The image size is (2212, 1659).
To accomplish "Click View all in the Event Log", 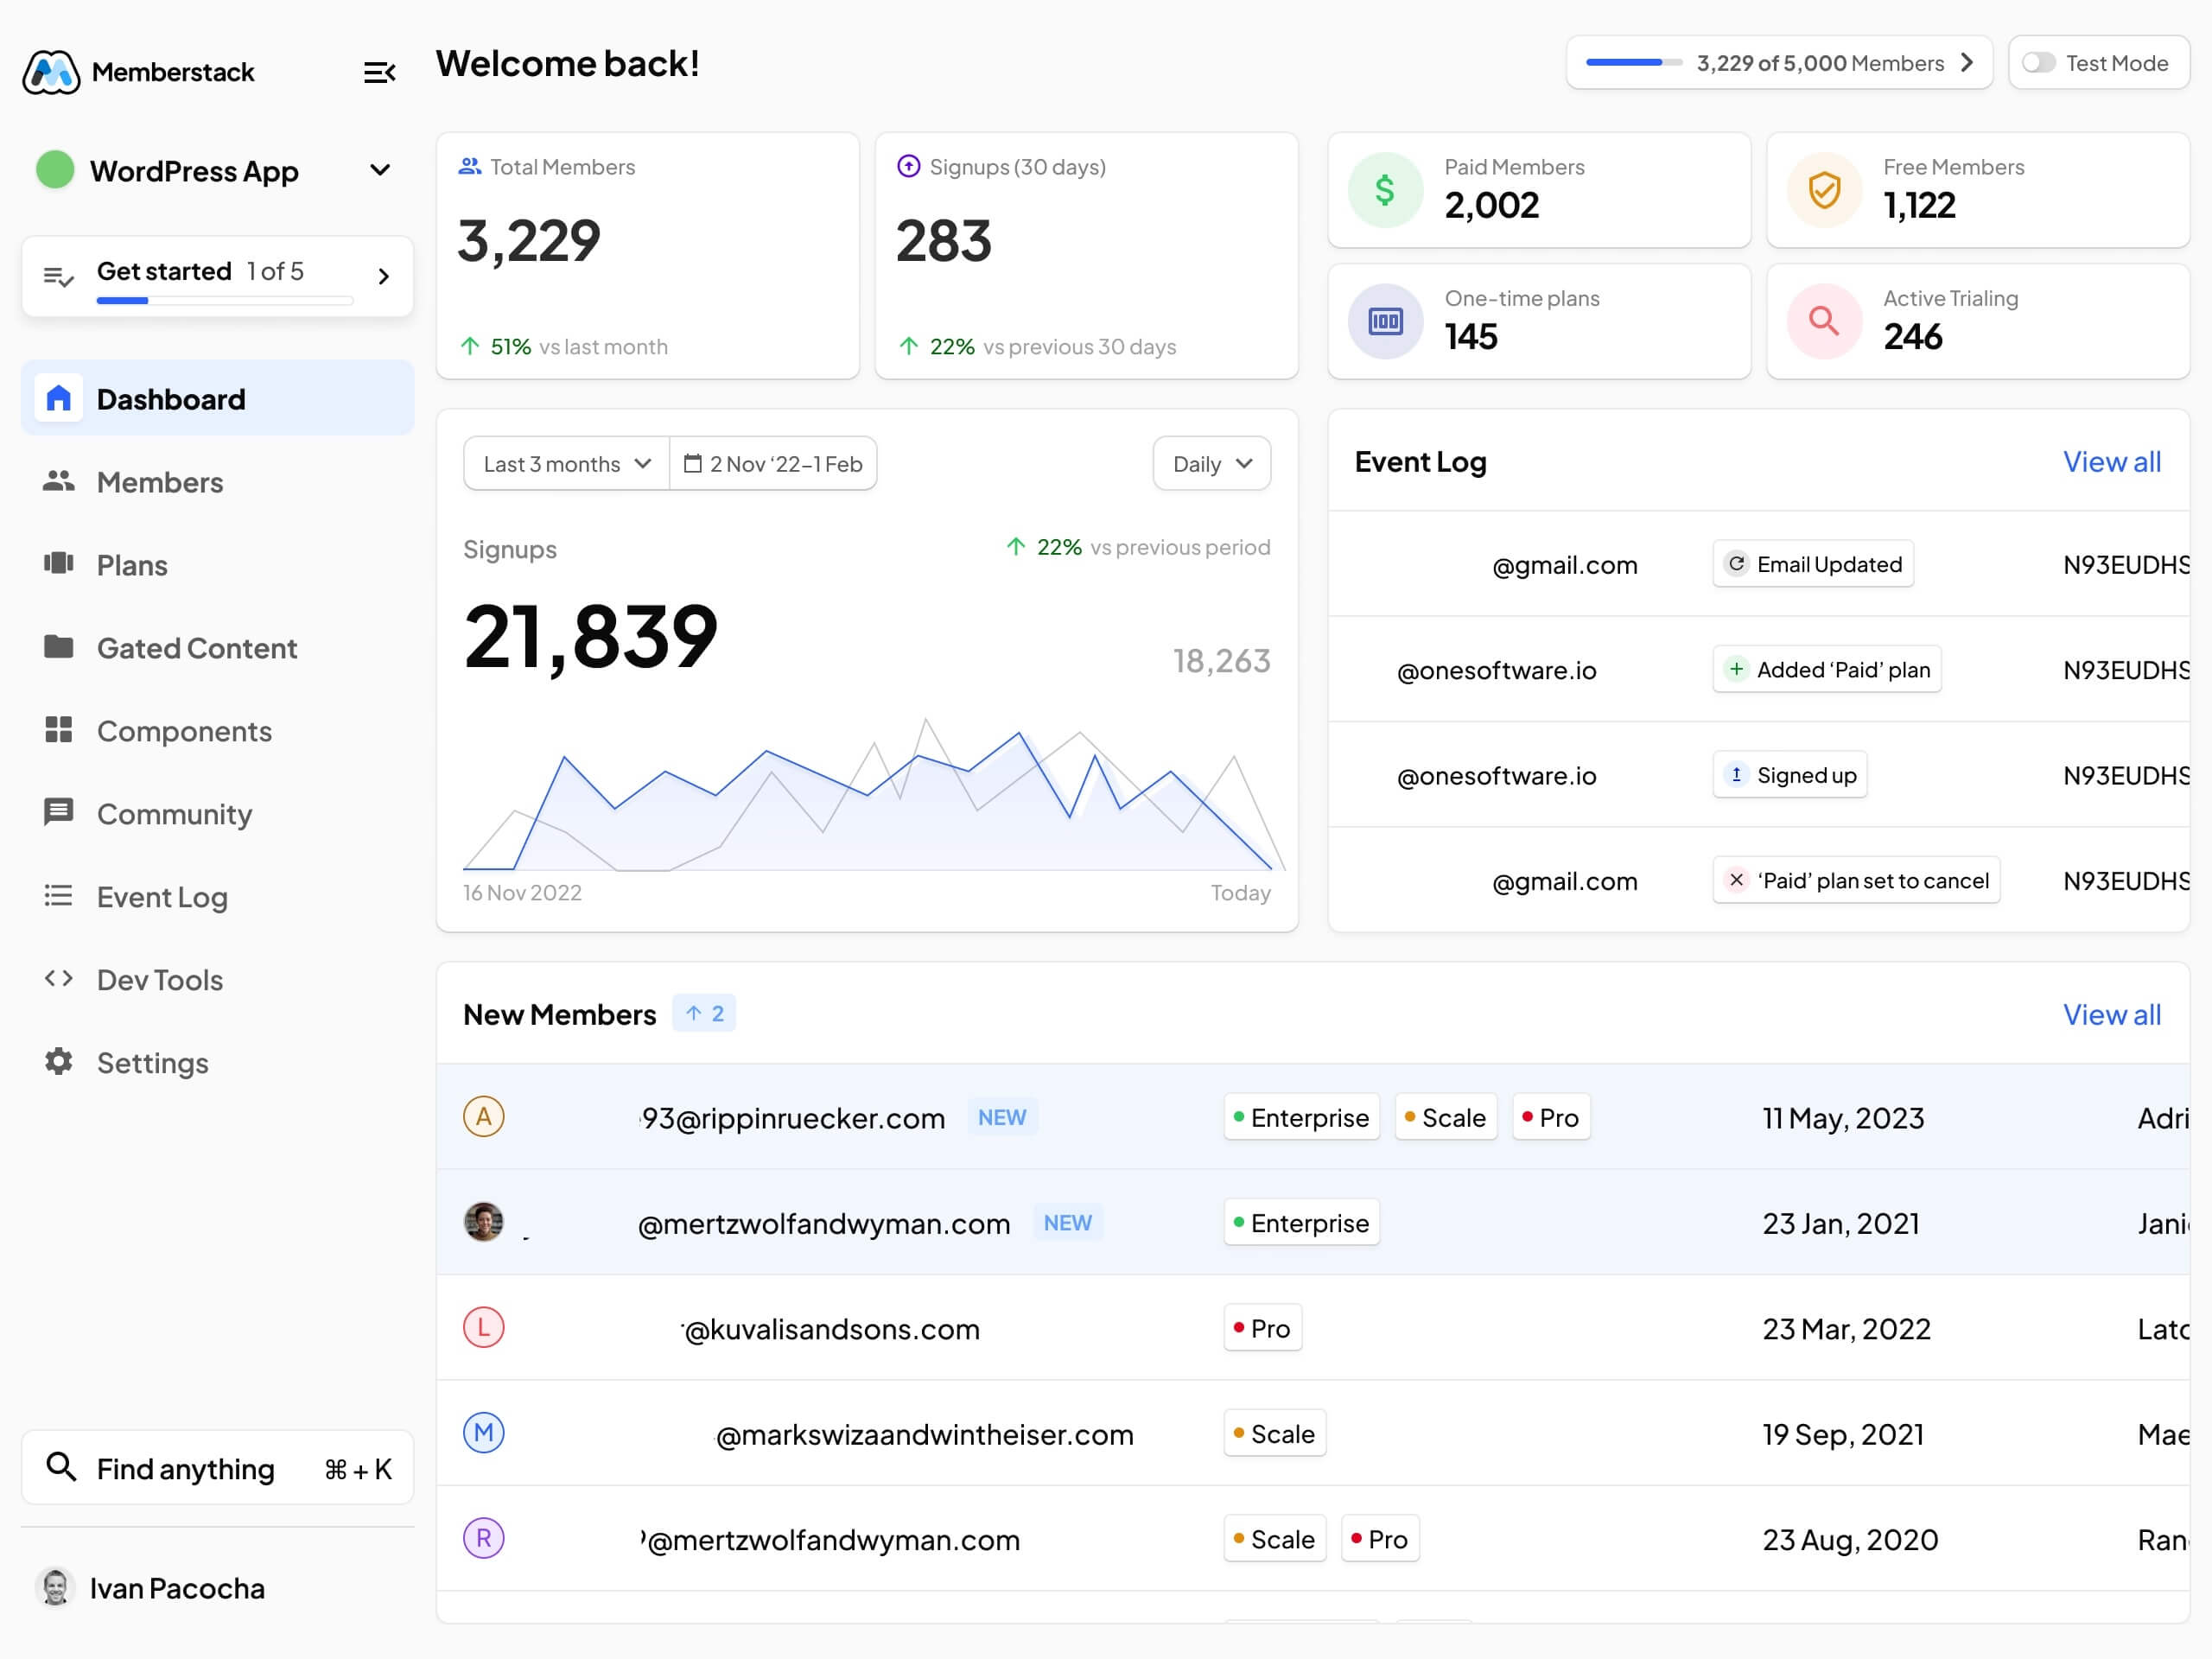I will point(2111,461).
